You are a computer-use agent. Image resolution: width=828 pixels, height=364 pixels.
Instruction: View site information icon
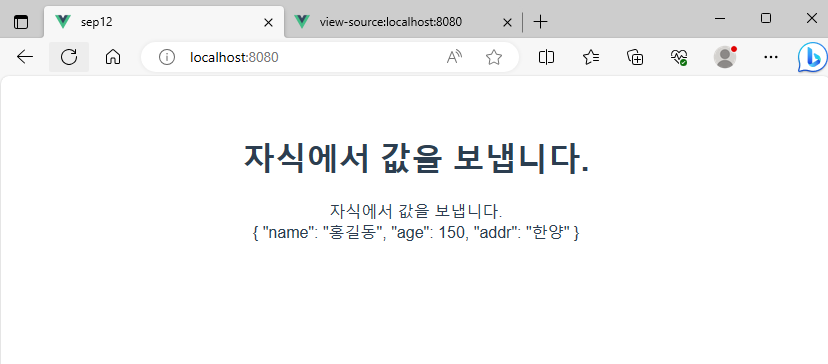[167, 57]
